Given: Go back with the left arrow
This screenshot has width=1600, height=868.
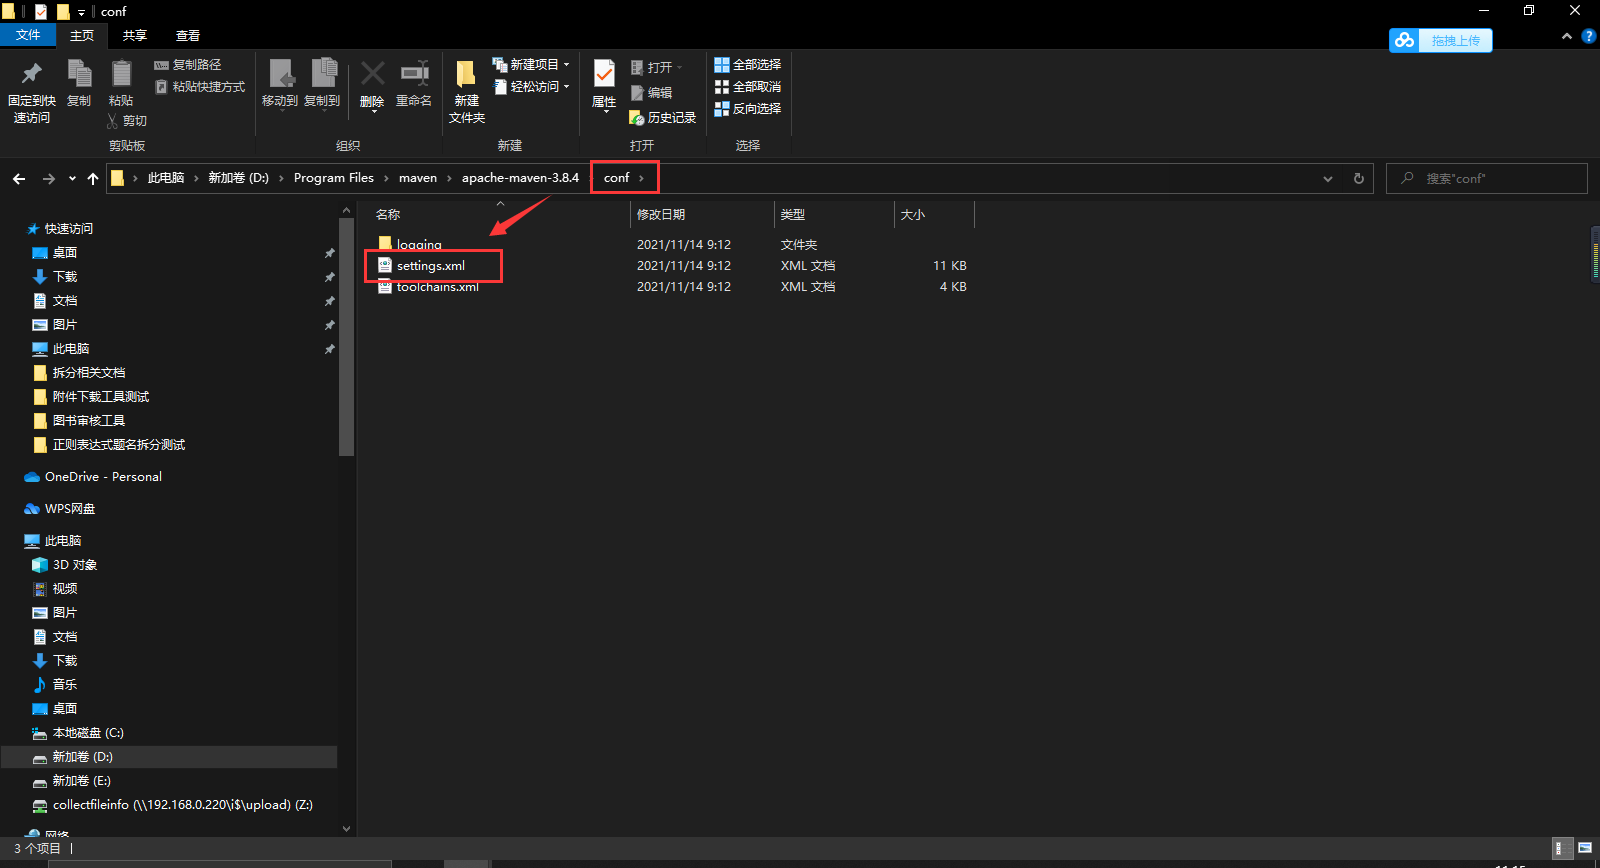Looking at the screenshot, I should click(19, 179).
